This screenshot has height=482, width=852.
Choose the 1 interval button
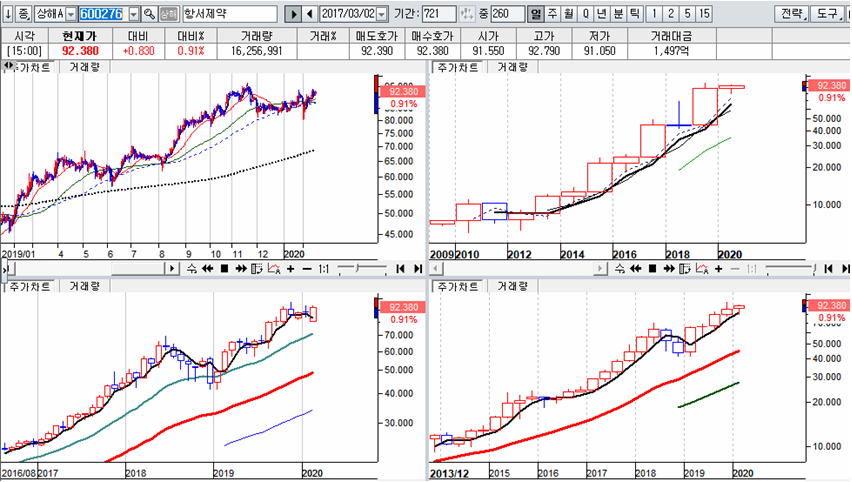coord(654,14)
